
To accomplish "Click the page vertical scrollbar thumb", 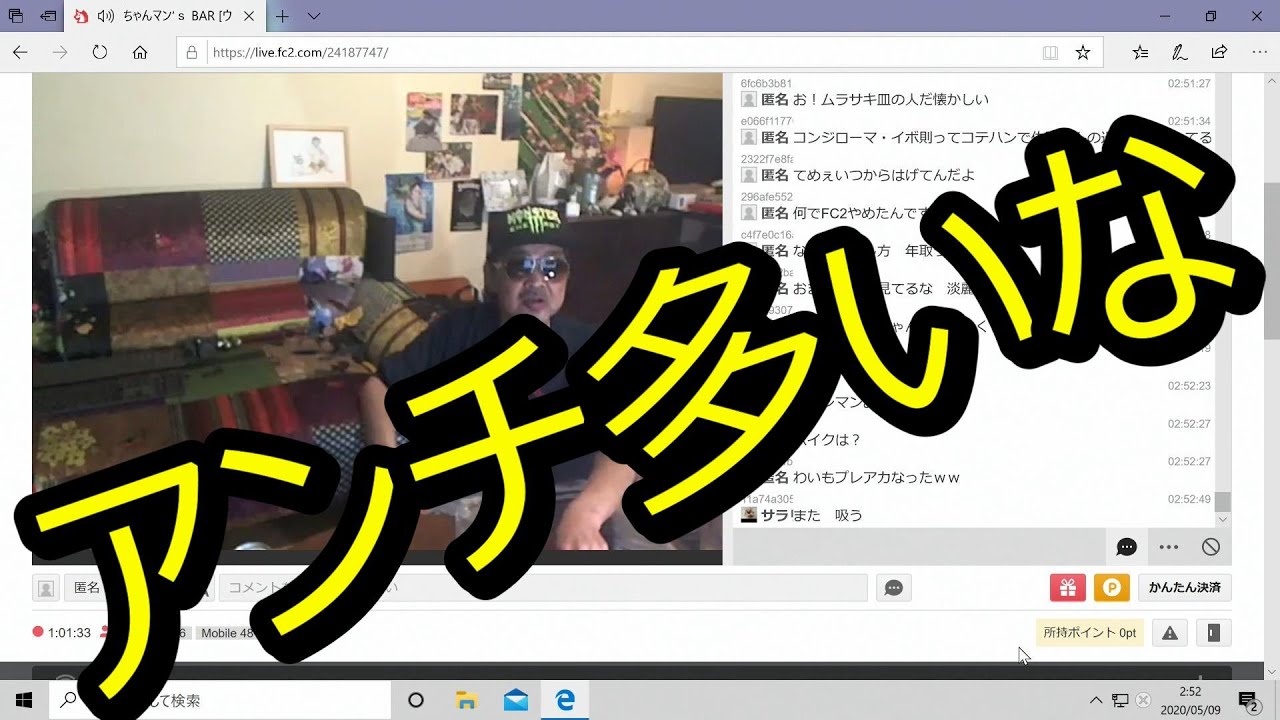I will pos(1271,260).
